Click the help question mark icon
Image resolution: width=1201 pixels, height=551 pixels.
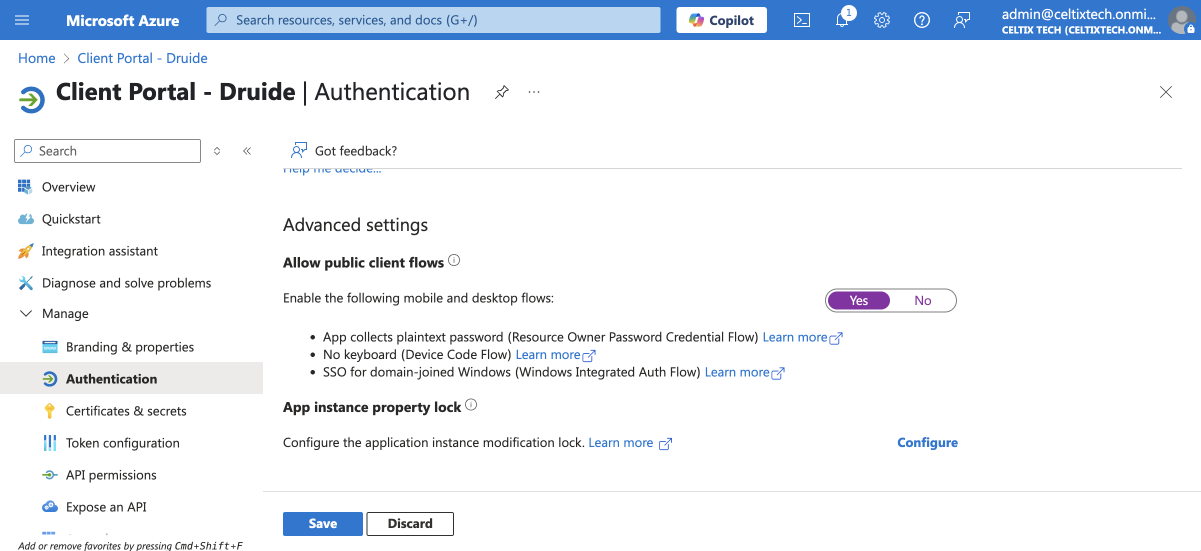922,20
